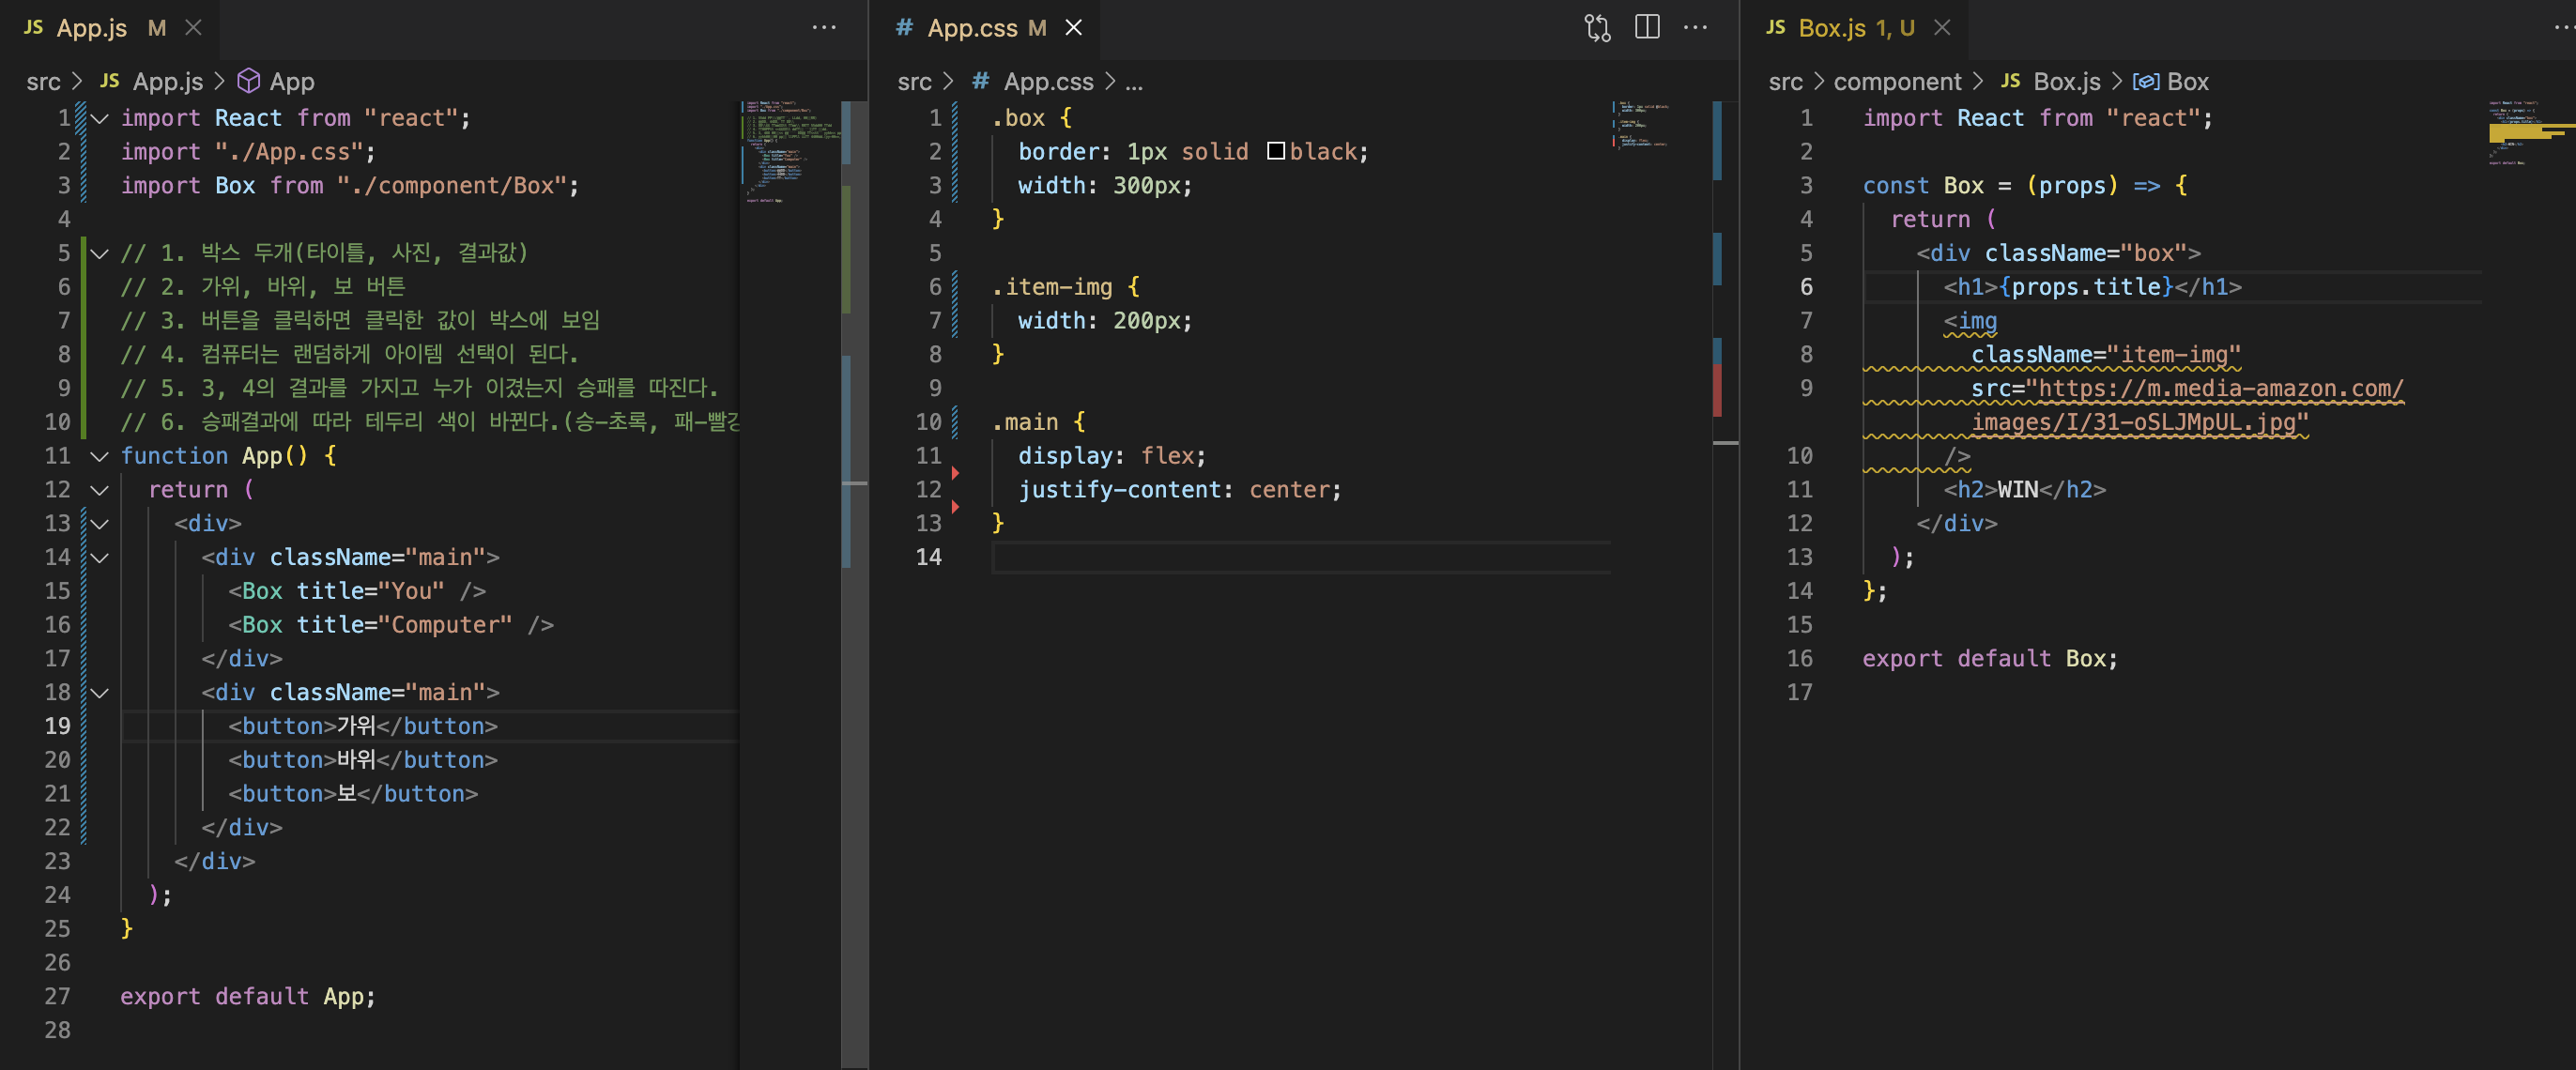Open the App.js editor tab

92,28
